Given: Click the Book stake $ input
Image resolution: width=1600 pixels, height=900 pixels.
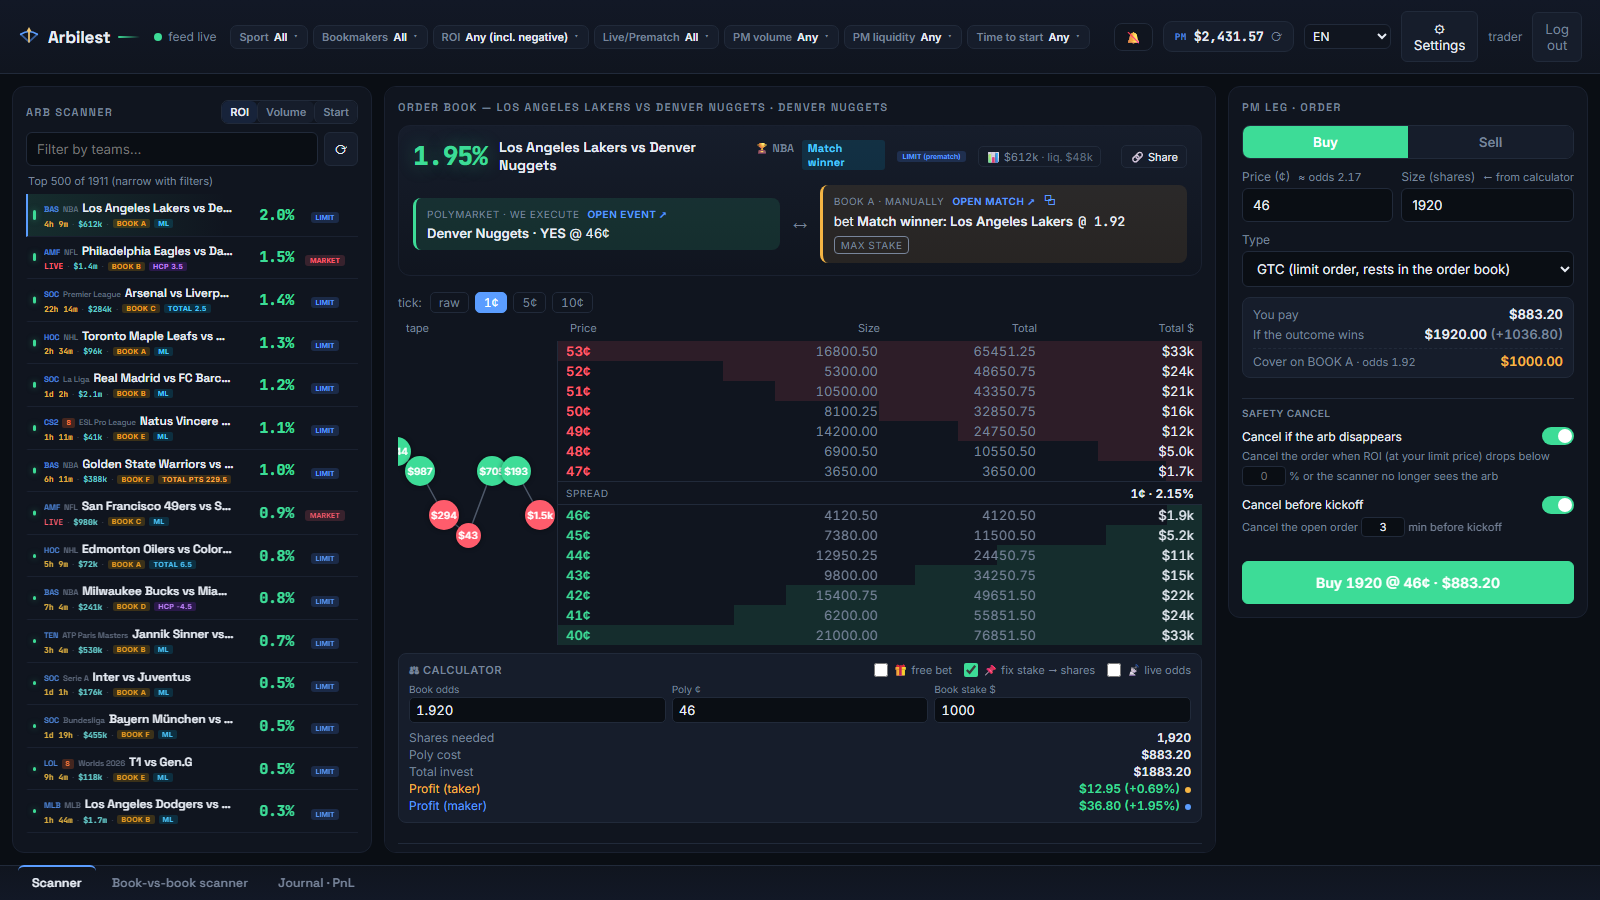Looking at the screenshot, I should point(1062,710).
